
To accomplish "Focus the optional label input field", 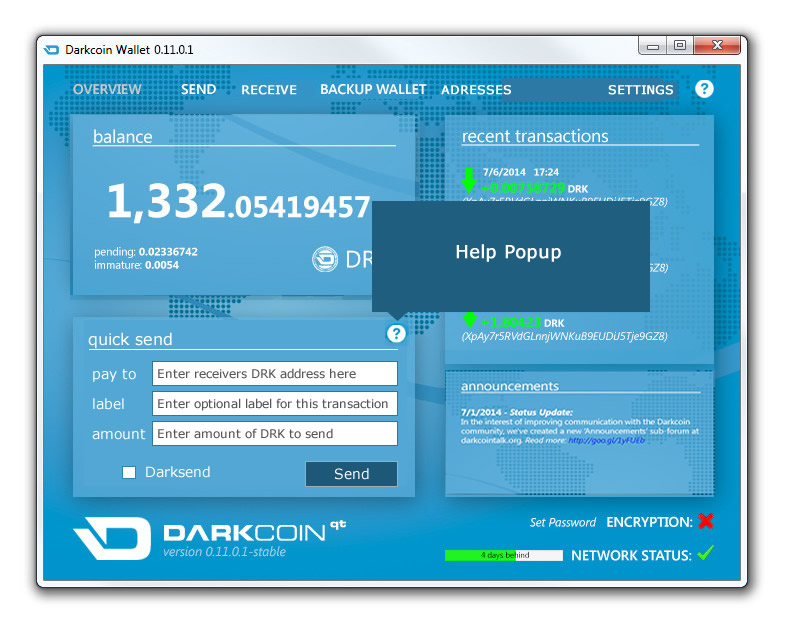I will (275, 403).
